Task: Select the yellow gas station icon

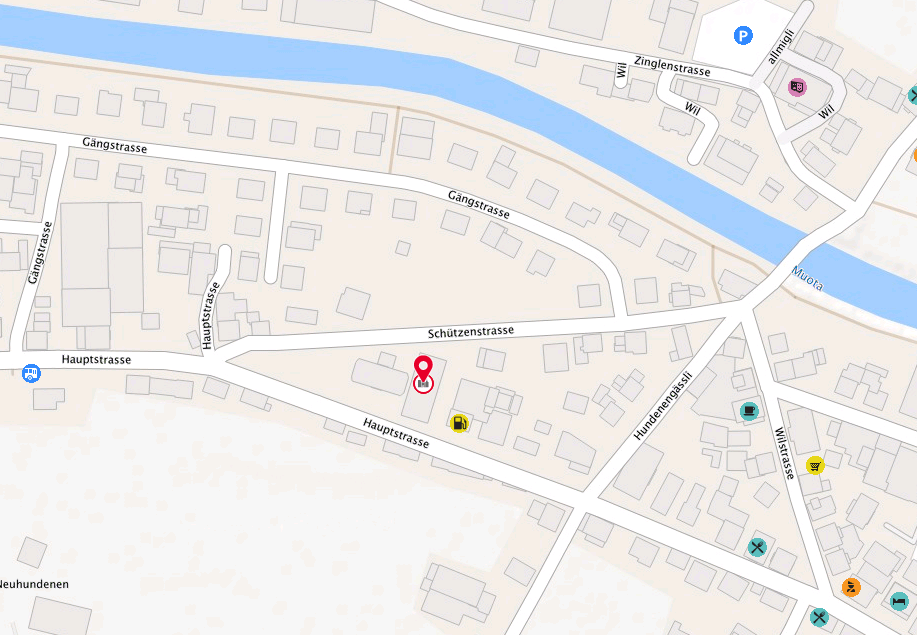Action: coord(460,423)
